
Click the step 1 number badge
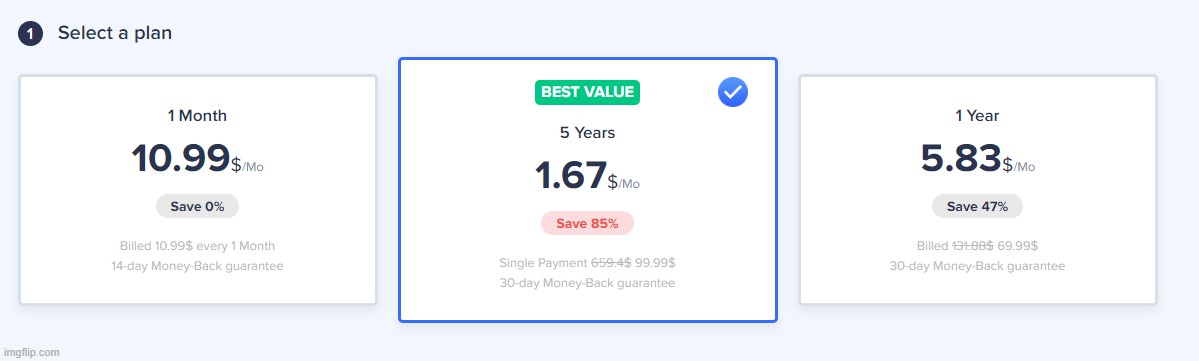click(30, 34)
